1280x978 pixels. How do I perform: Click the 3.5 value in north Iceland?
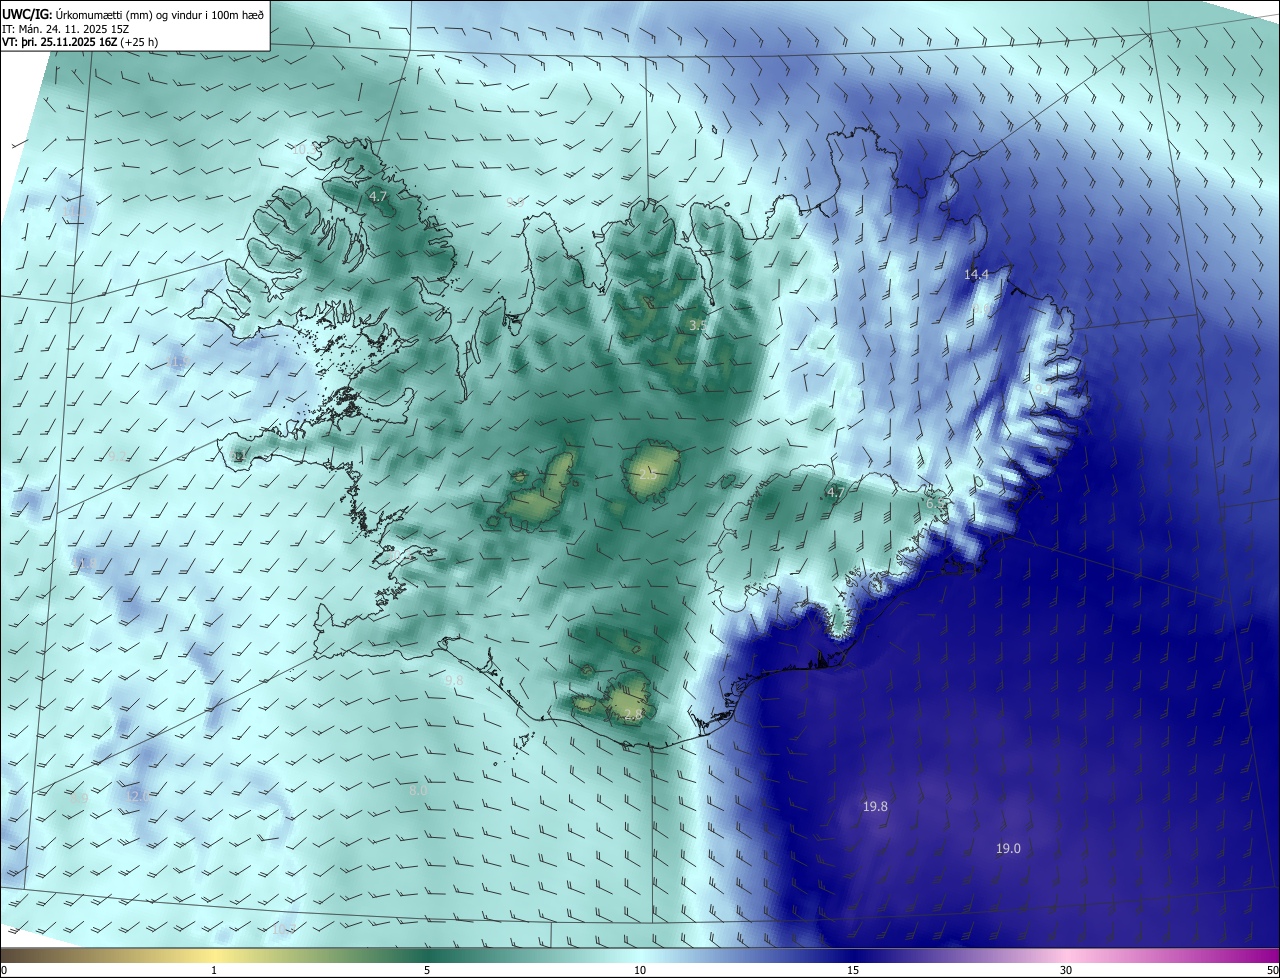[x=698, y=325]
